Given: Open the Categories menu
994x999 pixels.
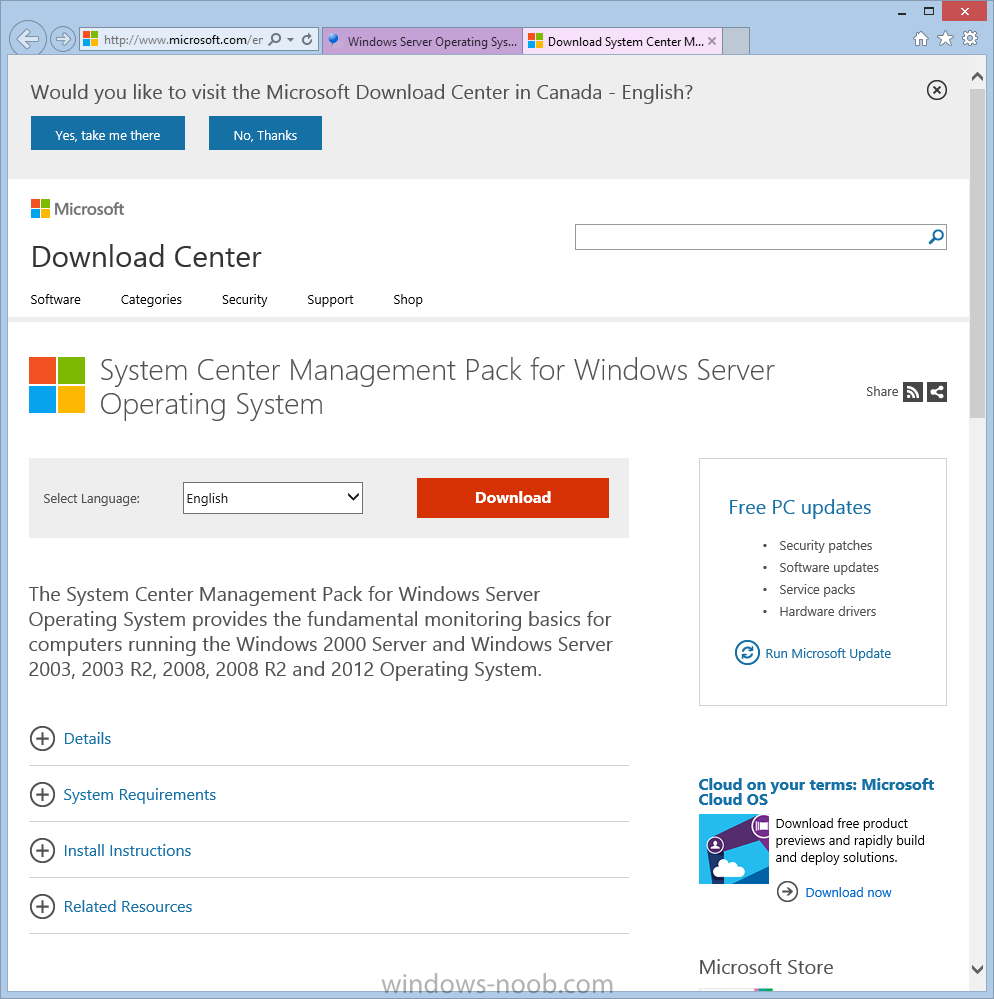Looking at the screenshot, I should click(x=151, y=299).
